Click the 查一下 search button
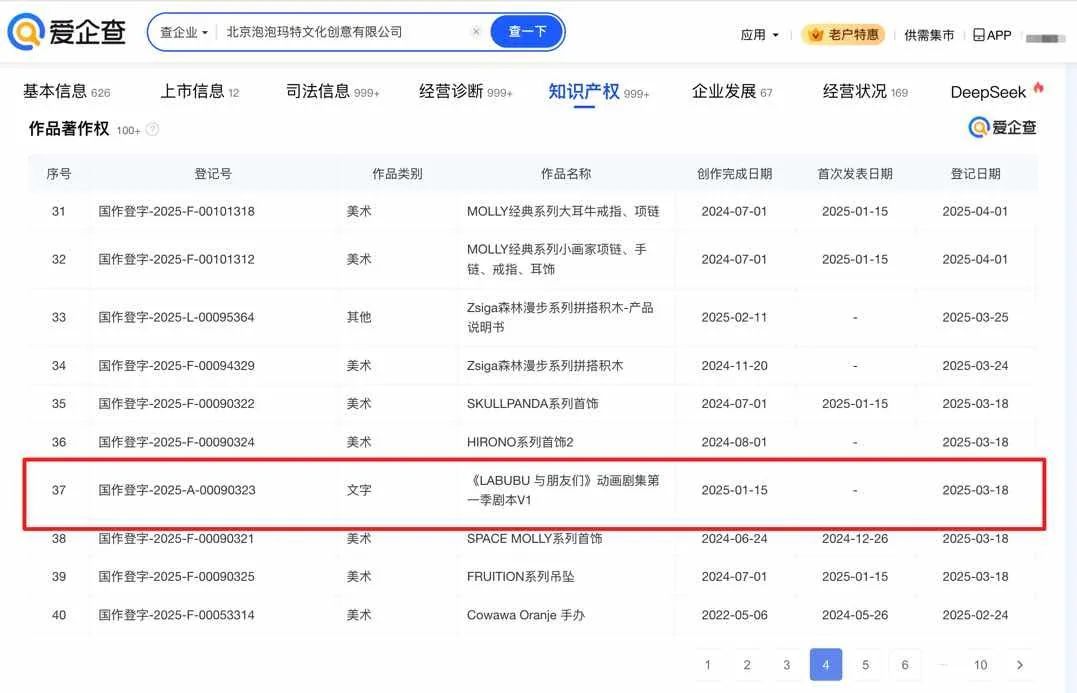The width and height of the screenshot is (1077, 693). tap(527, 32)
